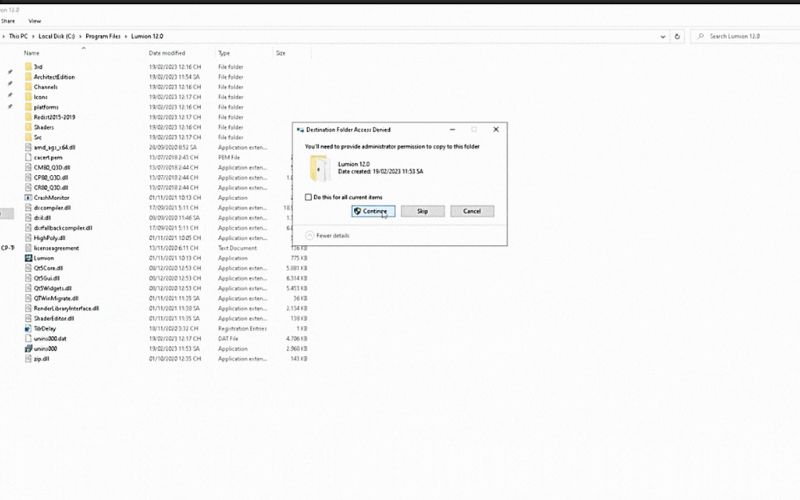Select the HighPoly.dll file icon
This screenshot has width=800, height=500.
29,238
